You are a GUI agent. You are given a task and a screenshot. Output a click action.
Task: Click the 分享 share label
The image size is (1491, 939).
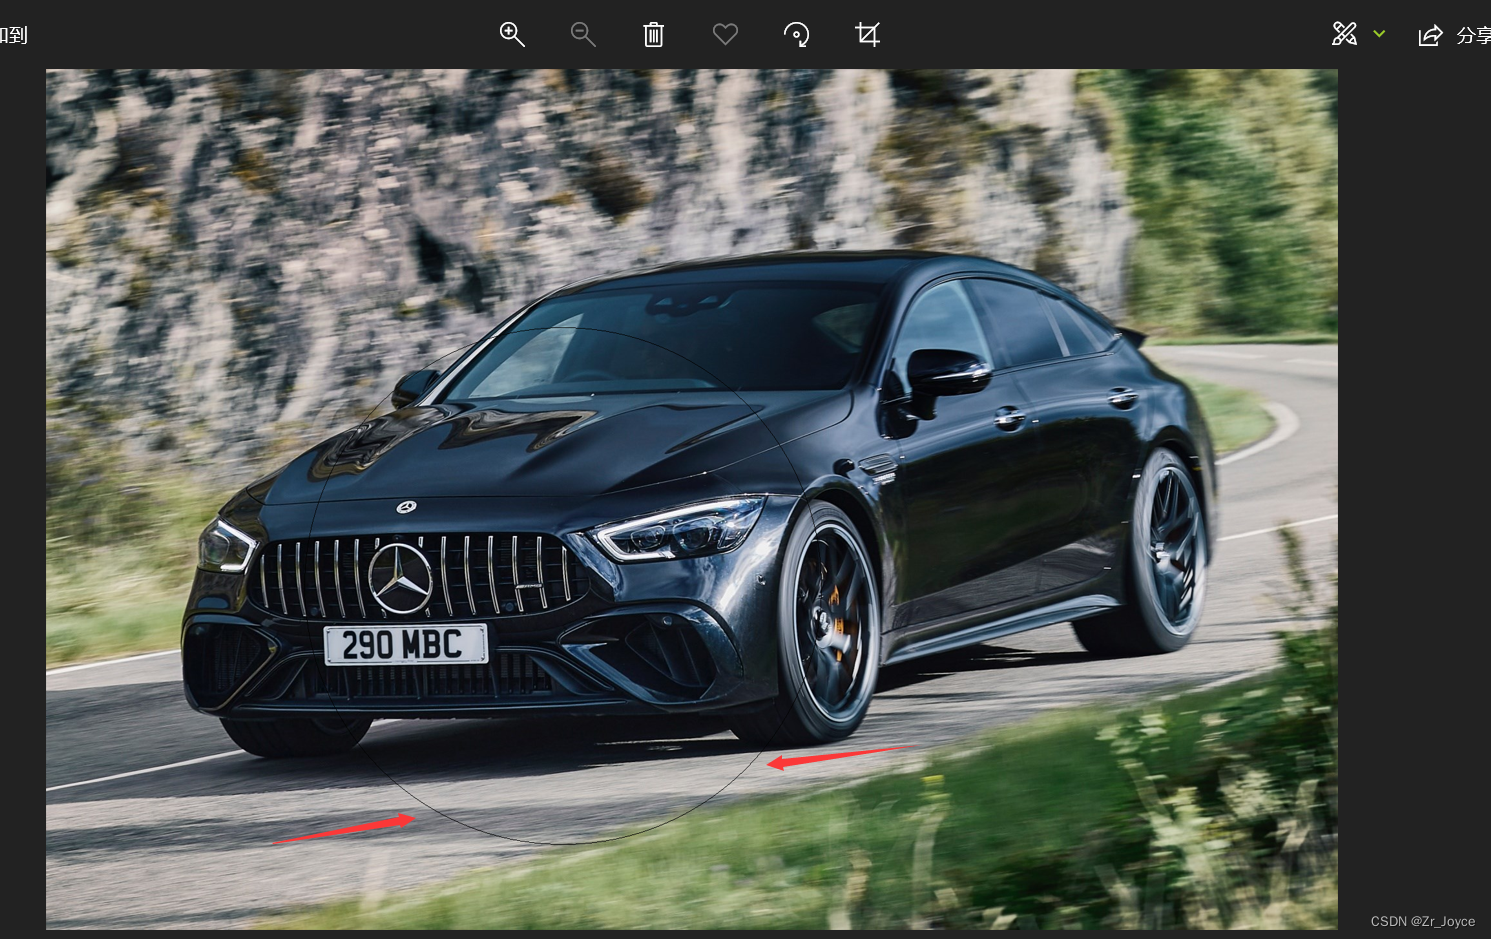click(1473, 36)
